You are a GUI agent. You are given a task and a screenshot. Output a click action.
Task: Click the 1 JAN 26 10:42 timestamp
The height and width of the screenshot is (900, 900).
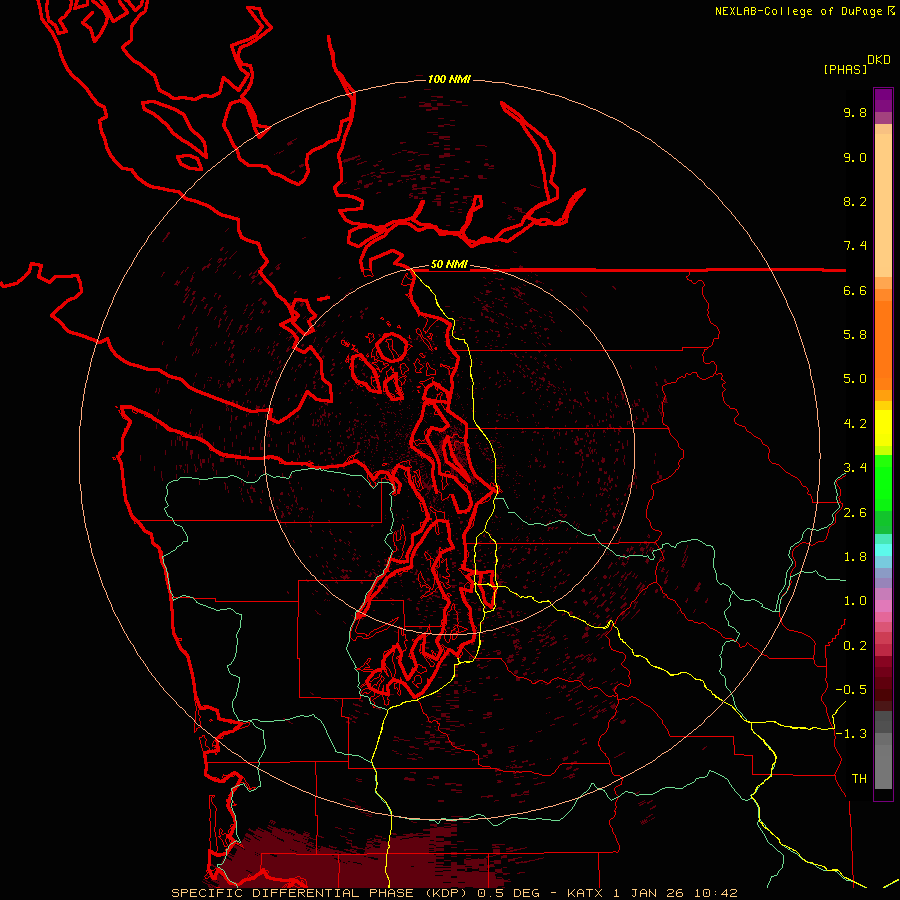point(675,893)
